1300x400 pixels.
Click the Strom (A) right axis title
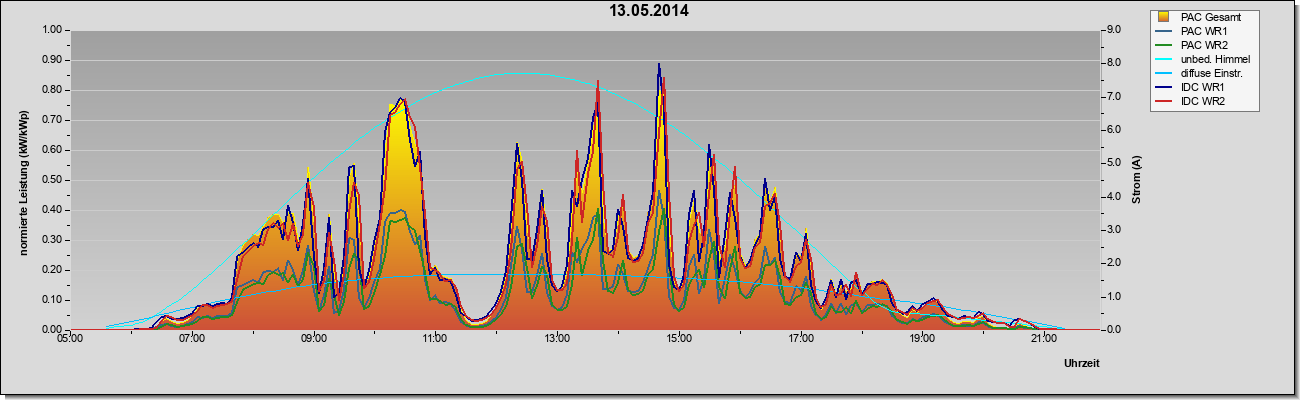tap(1136, 180)
